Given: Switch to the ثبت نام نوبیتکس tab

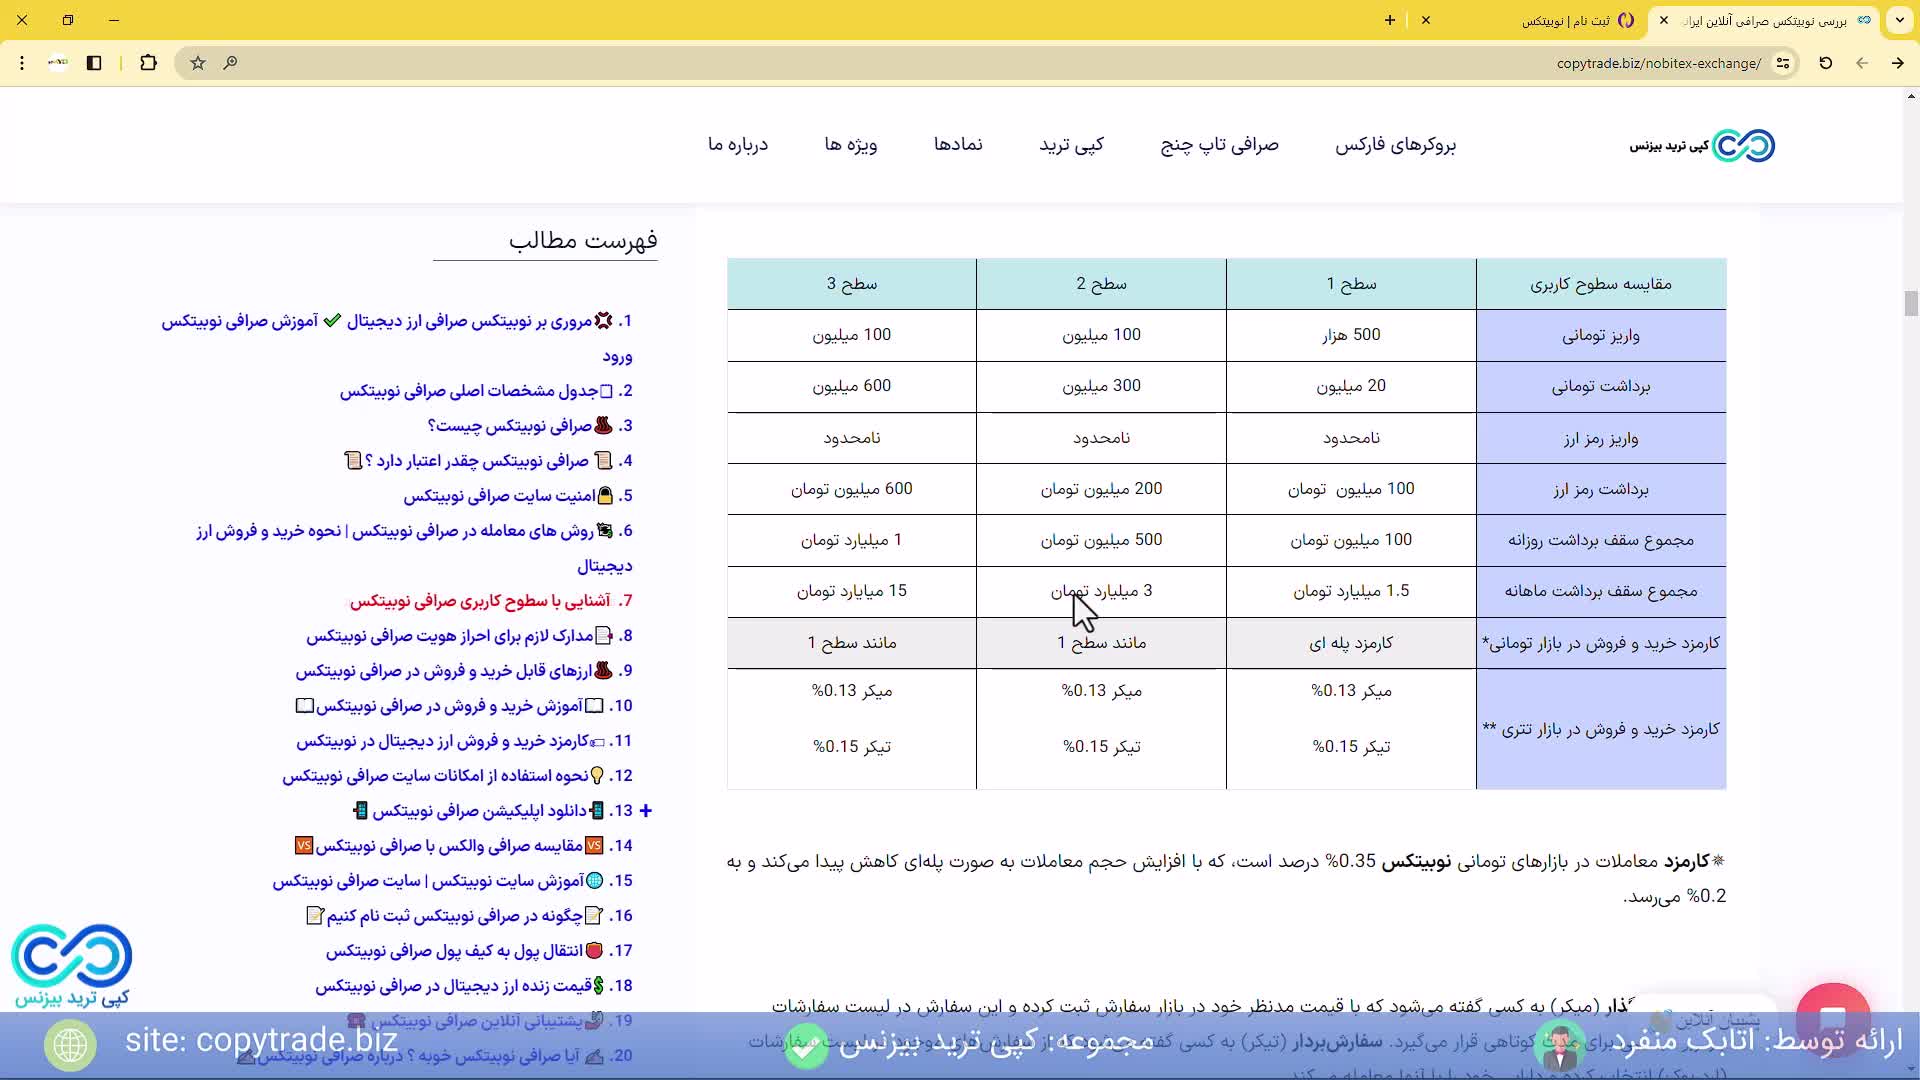Looking at the screenshot, I should click(1560, 20).
